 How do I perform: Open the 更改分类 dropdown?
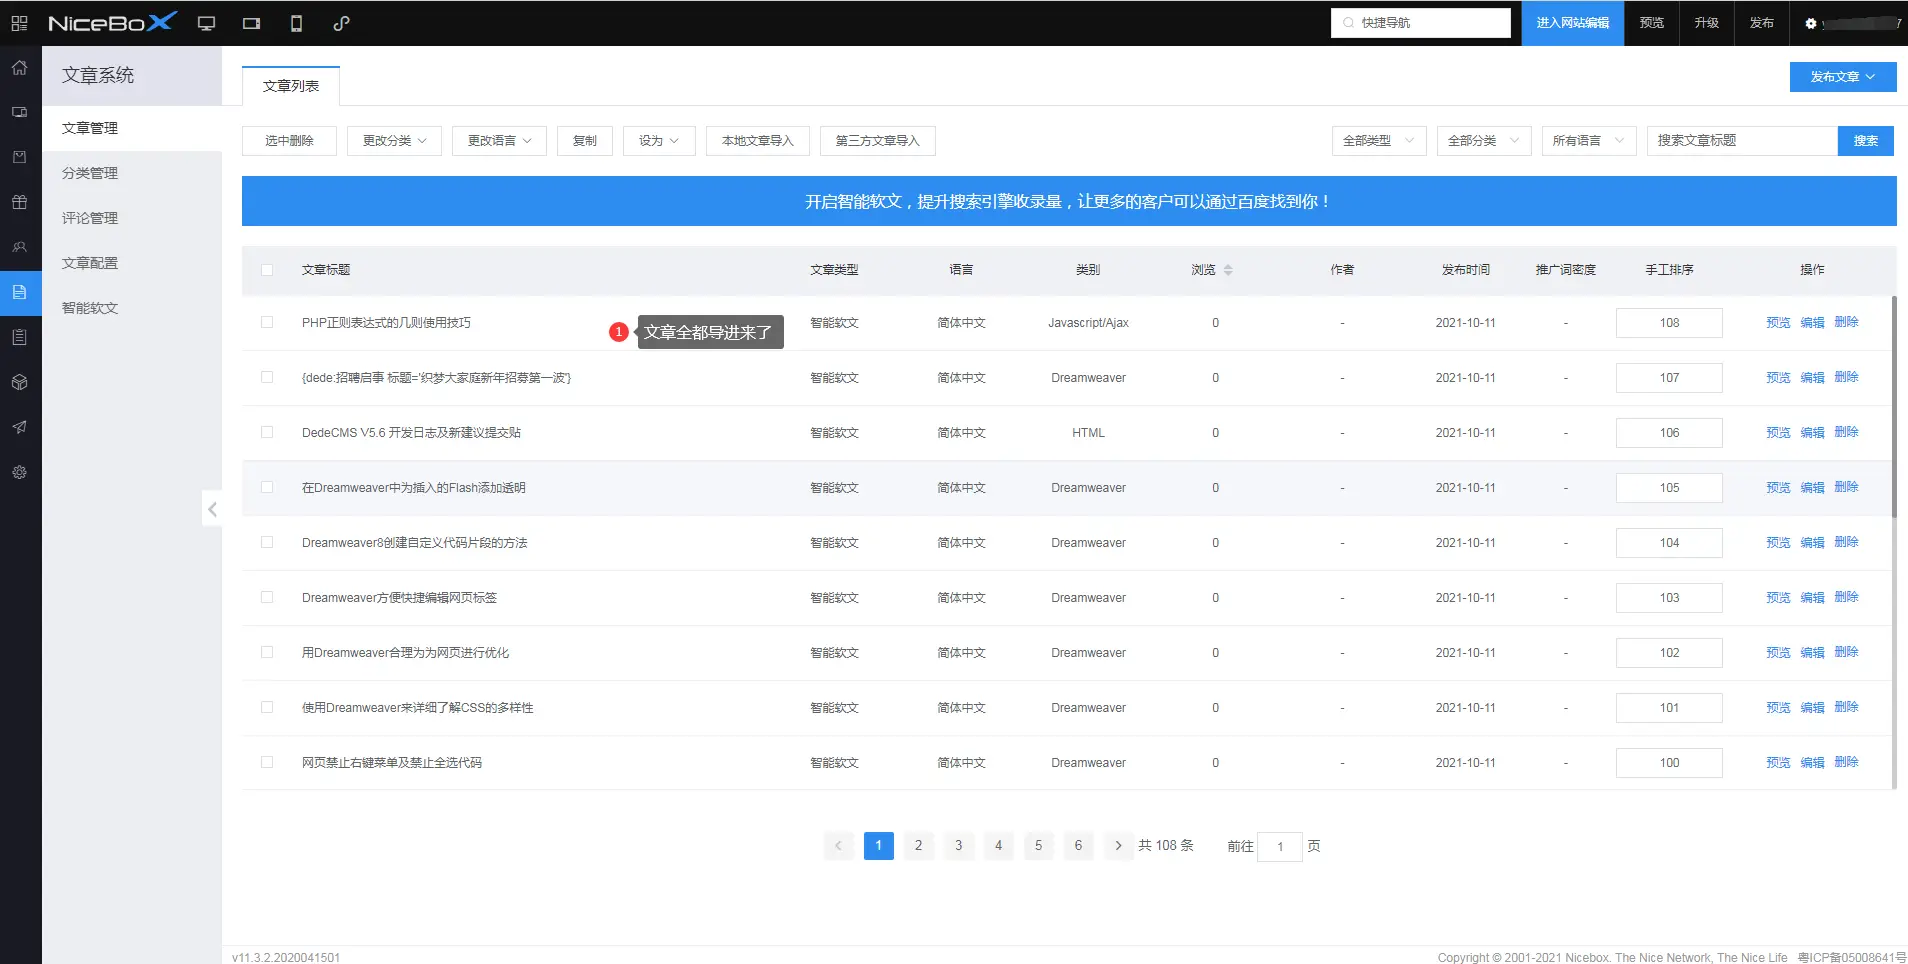coord(394,141)
